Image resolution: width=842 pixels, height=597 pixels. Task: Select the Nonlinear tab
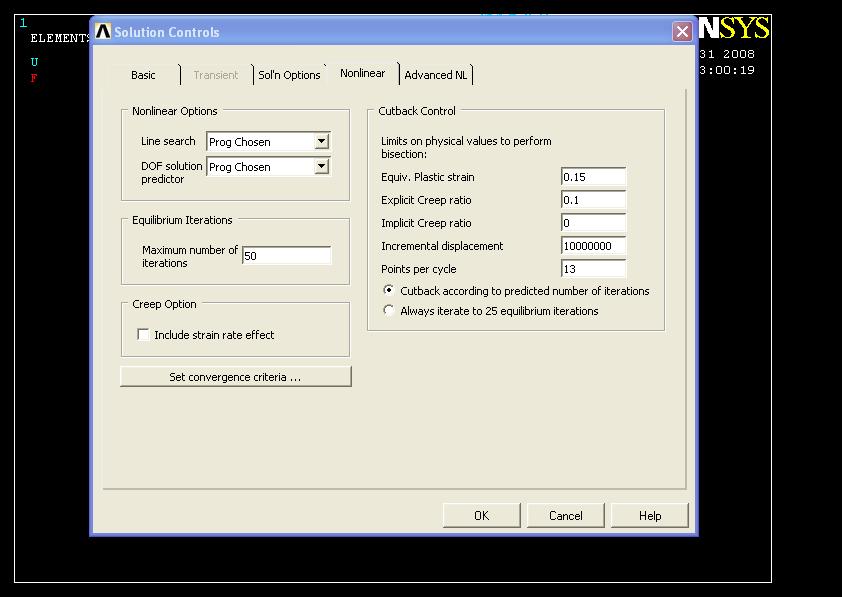(x=362, y=73)
